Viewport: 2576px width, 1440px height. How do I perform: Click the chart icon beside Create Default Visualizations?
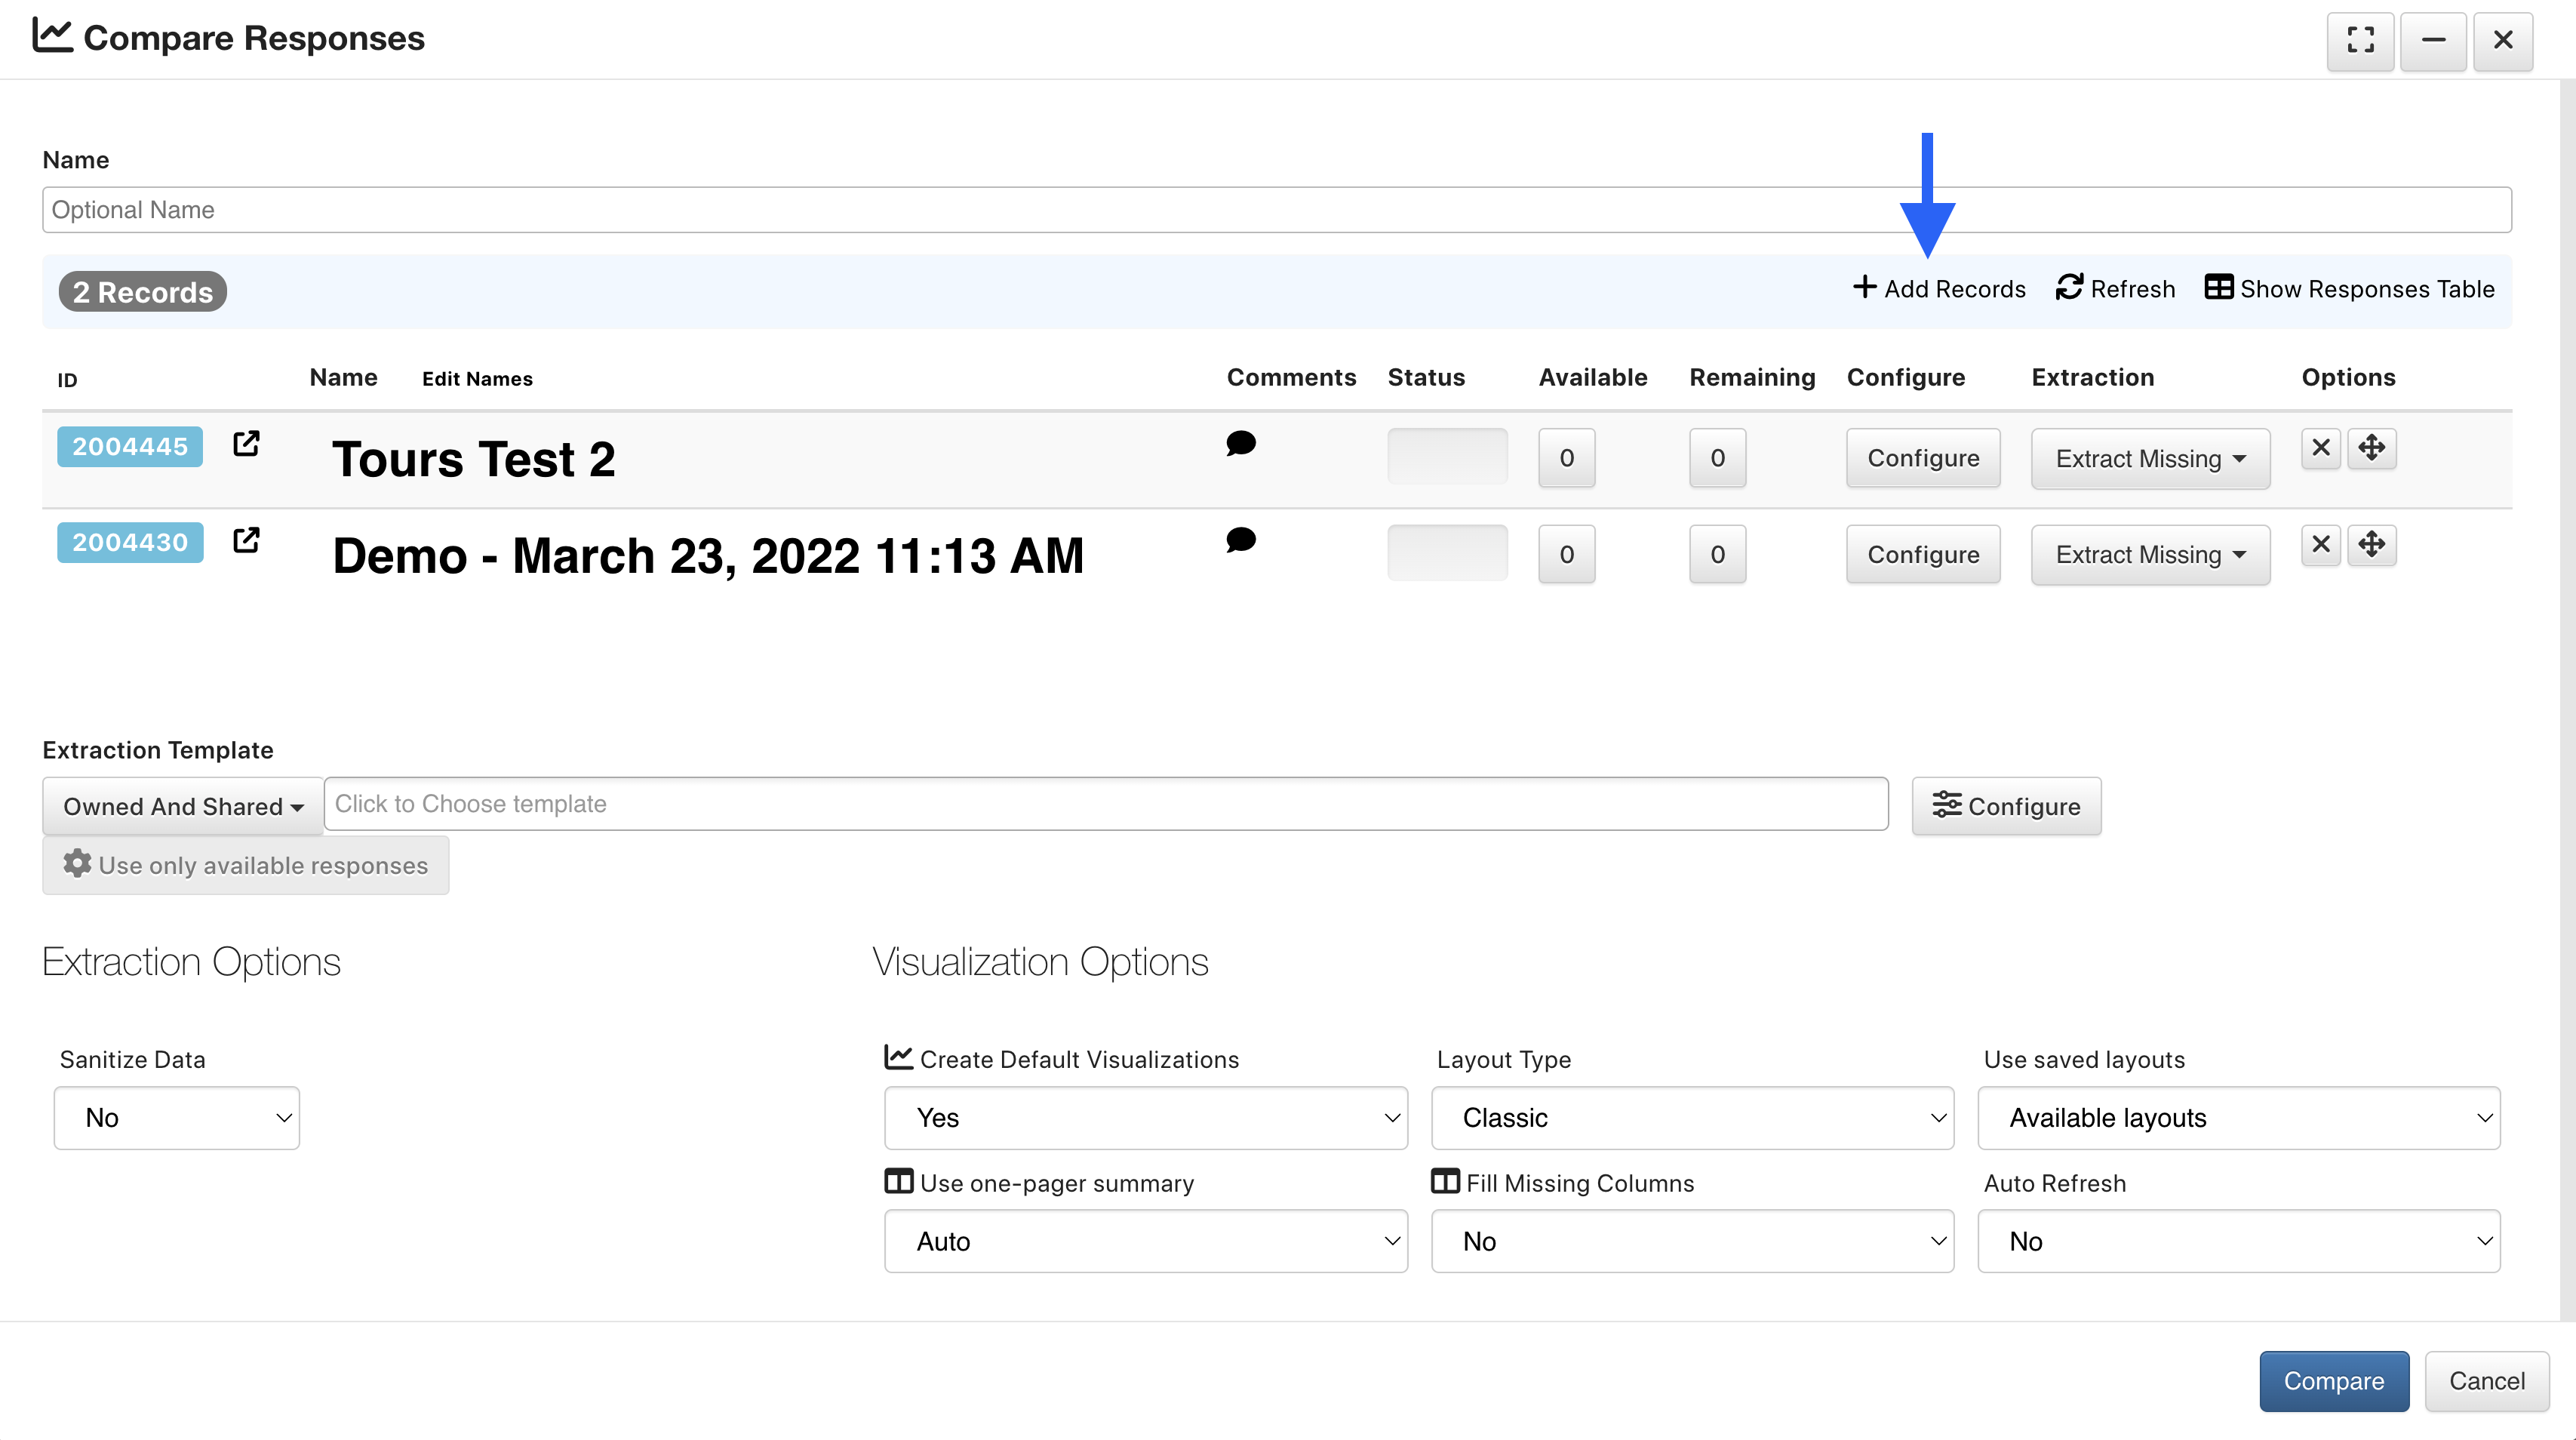(899, 1057)
